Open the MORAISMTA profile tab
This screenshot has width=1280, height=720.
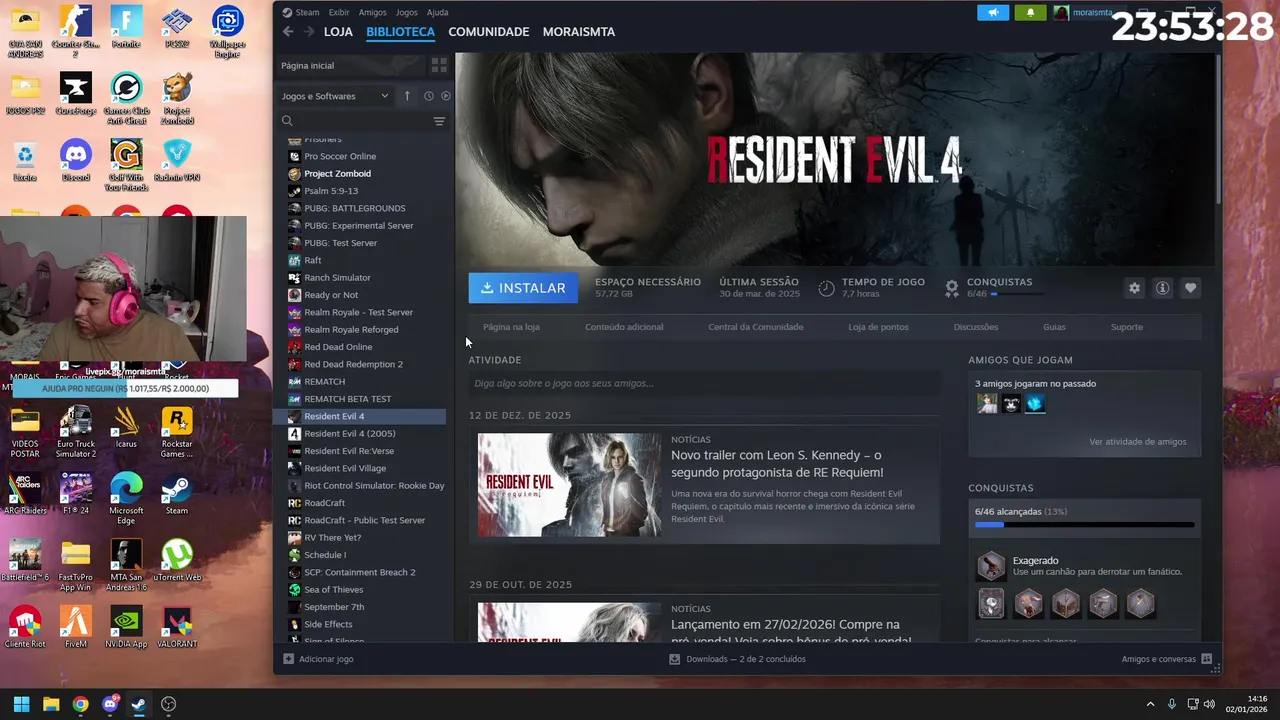pos(579,32)
